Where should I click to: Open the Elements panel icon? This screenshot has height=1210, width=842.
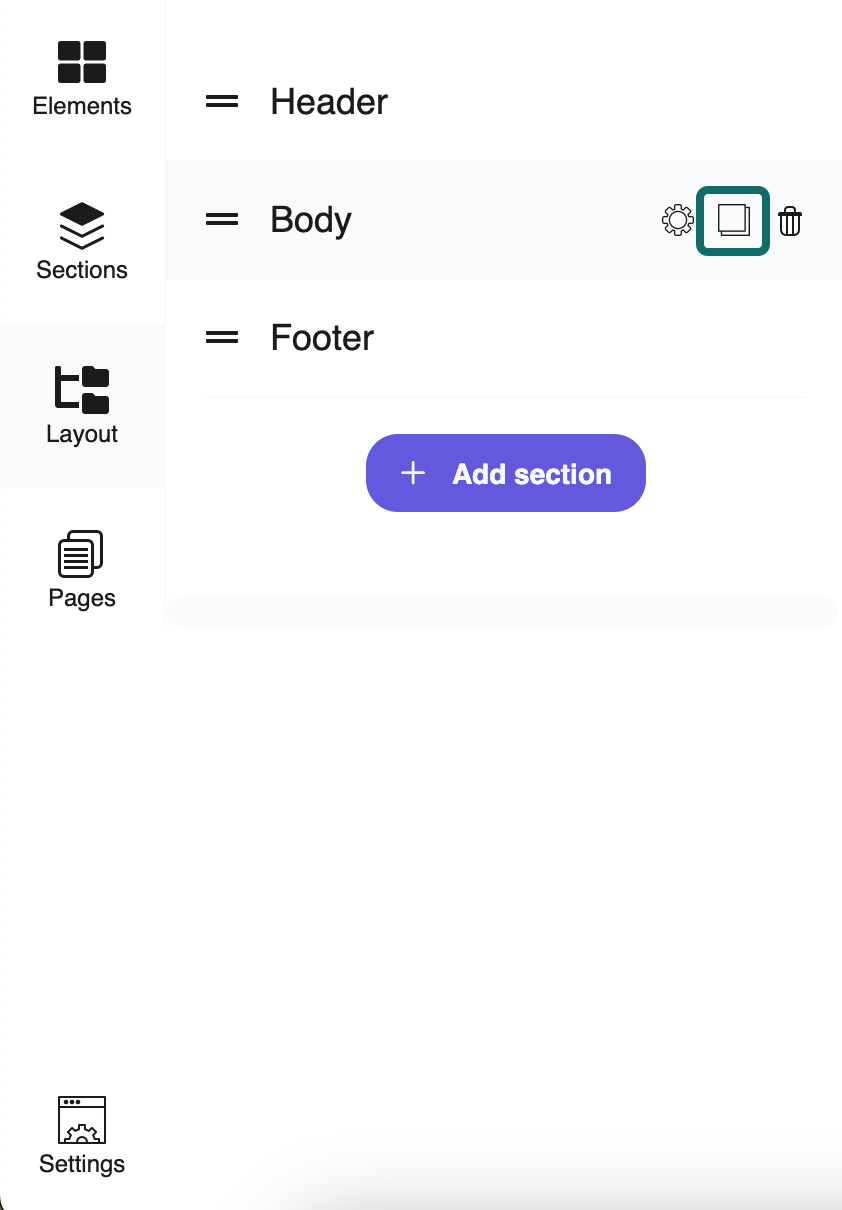(82, 62)
